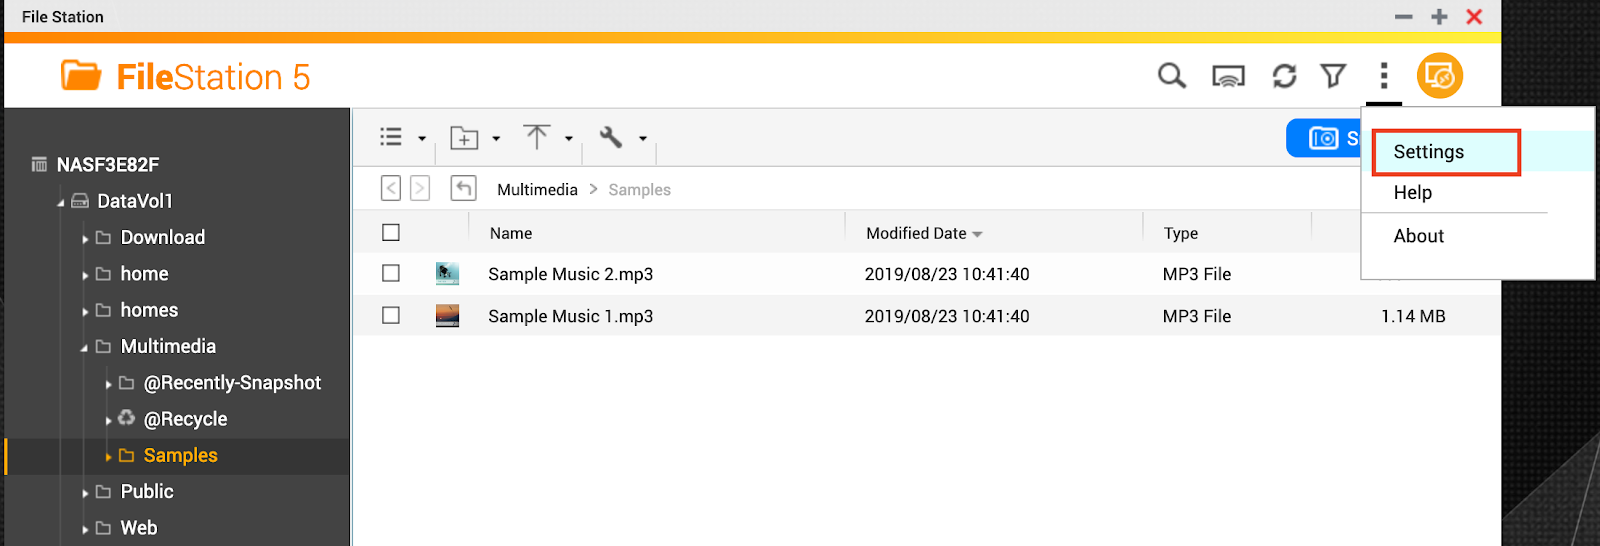The image size is (1600, 546).
Task: Click the upload arrow icon
Action: (537, 137)
